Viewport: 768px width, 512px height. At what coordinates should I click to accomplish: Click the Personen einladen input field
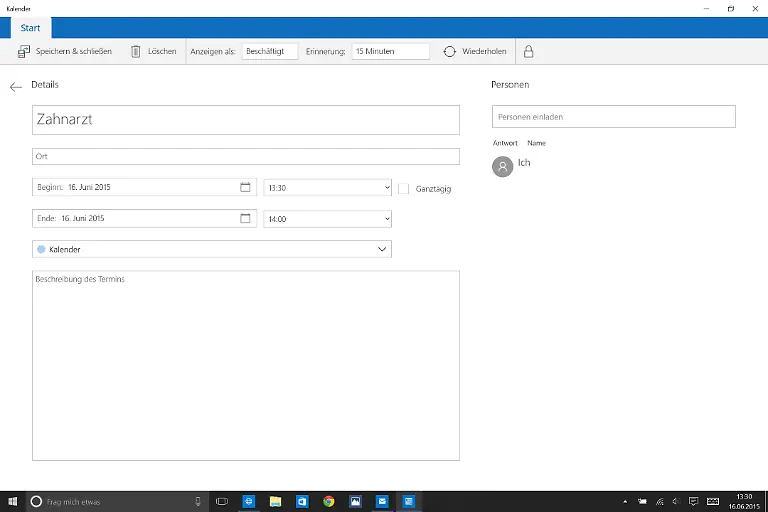pyautogui.click(x=613, y=117)
